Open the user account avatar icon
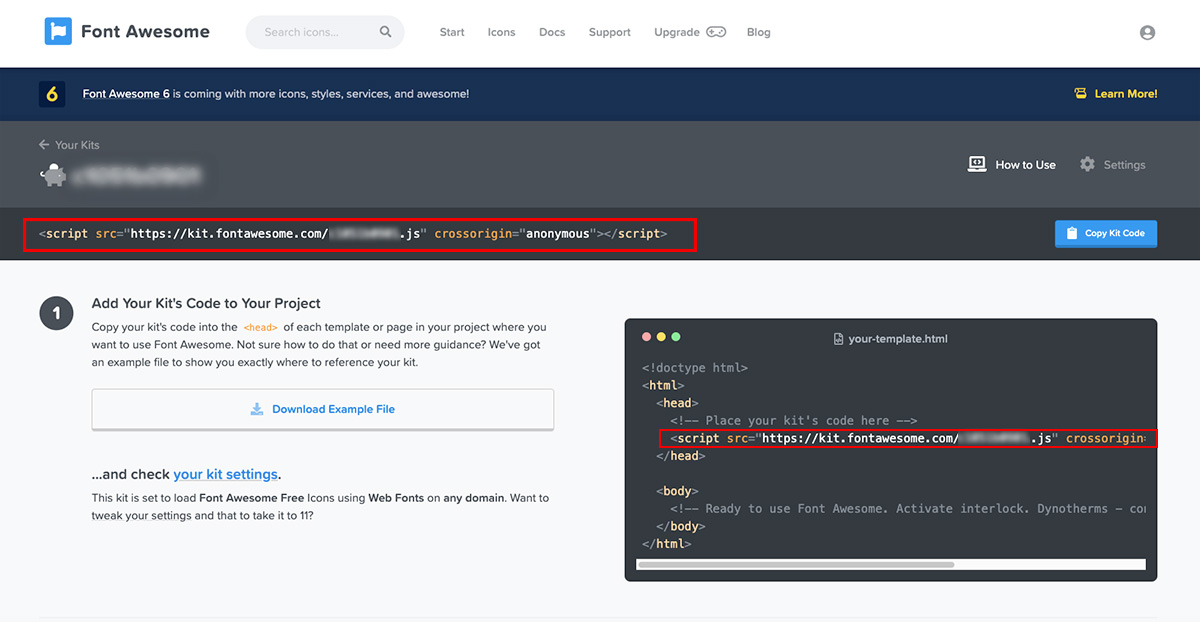This screenshot has height=622, width=1200. 1147,32
